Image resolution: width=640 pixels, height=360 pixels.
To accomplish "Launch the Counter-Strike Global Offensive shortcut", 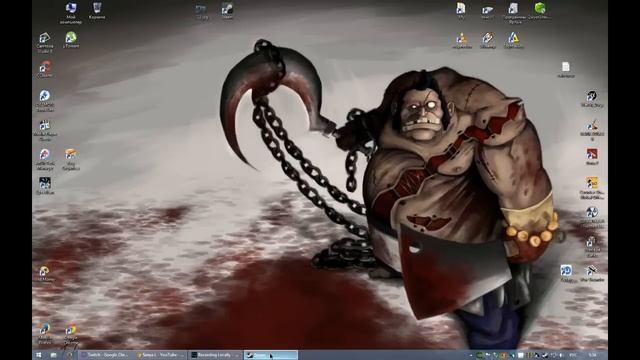I will pyautogui.click(x=592, y=188).
